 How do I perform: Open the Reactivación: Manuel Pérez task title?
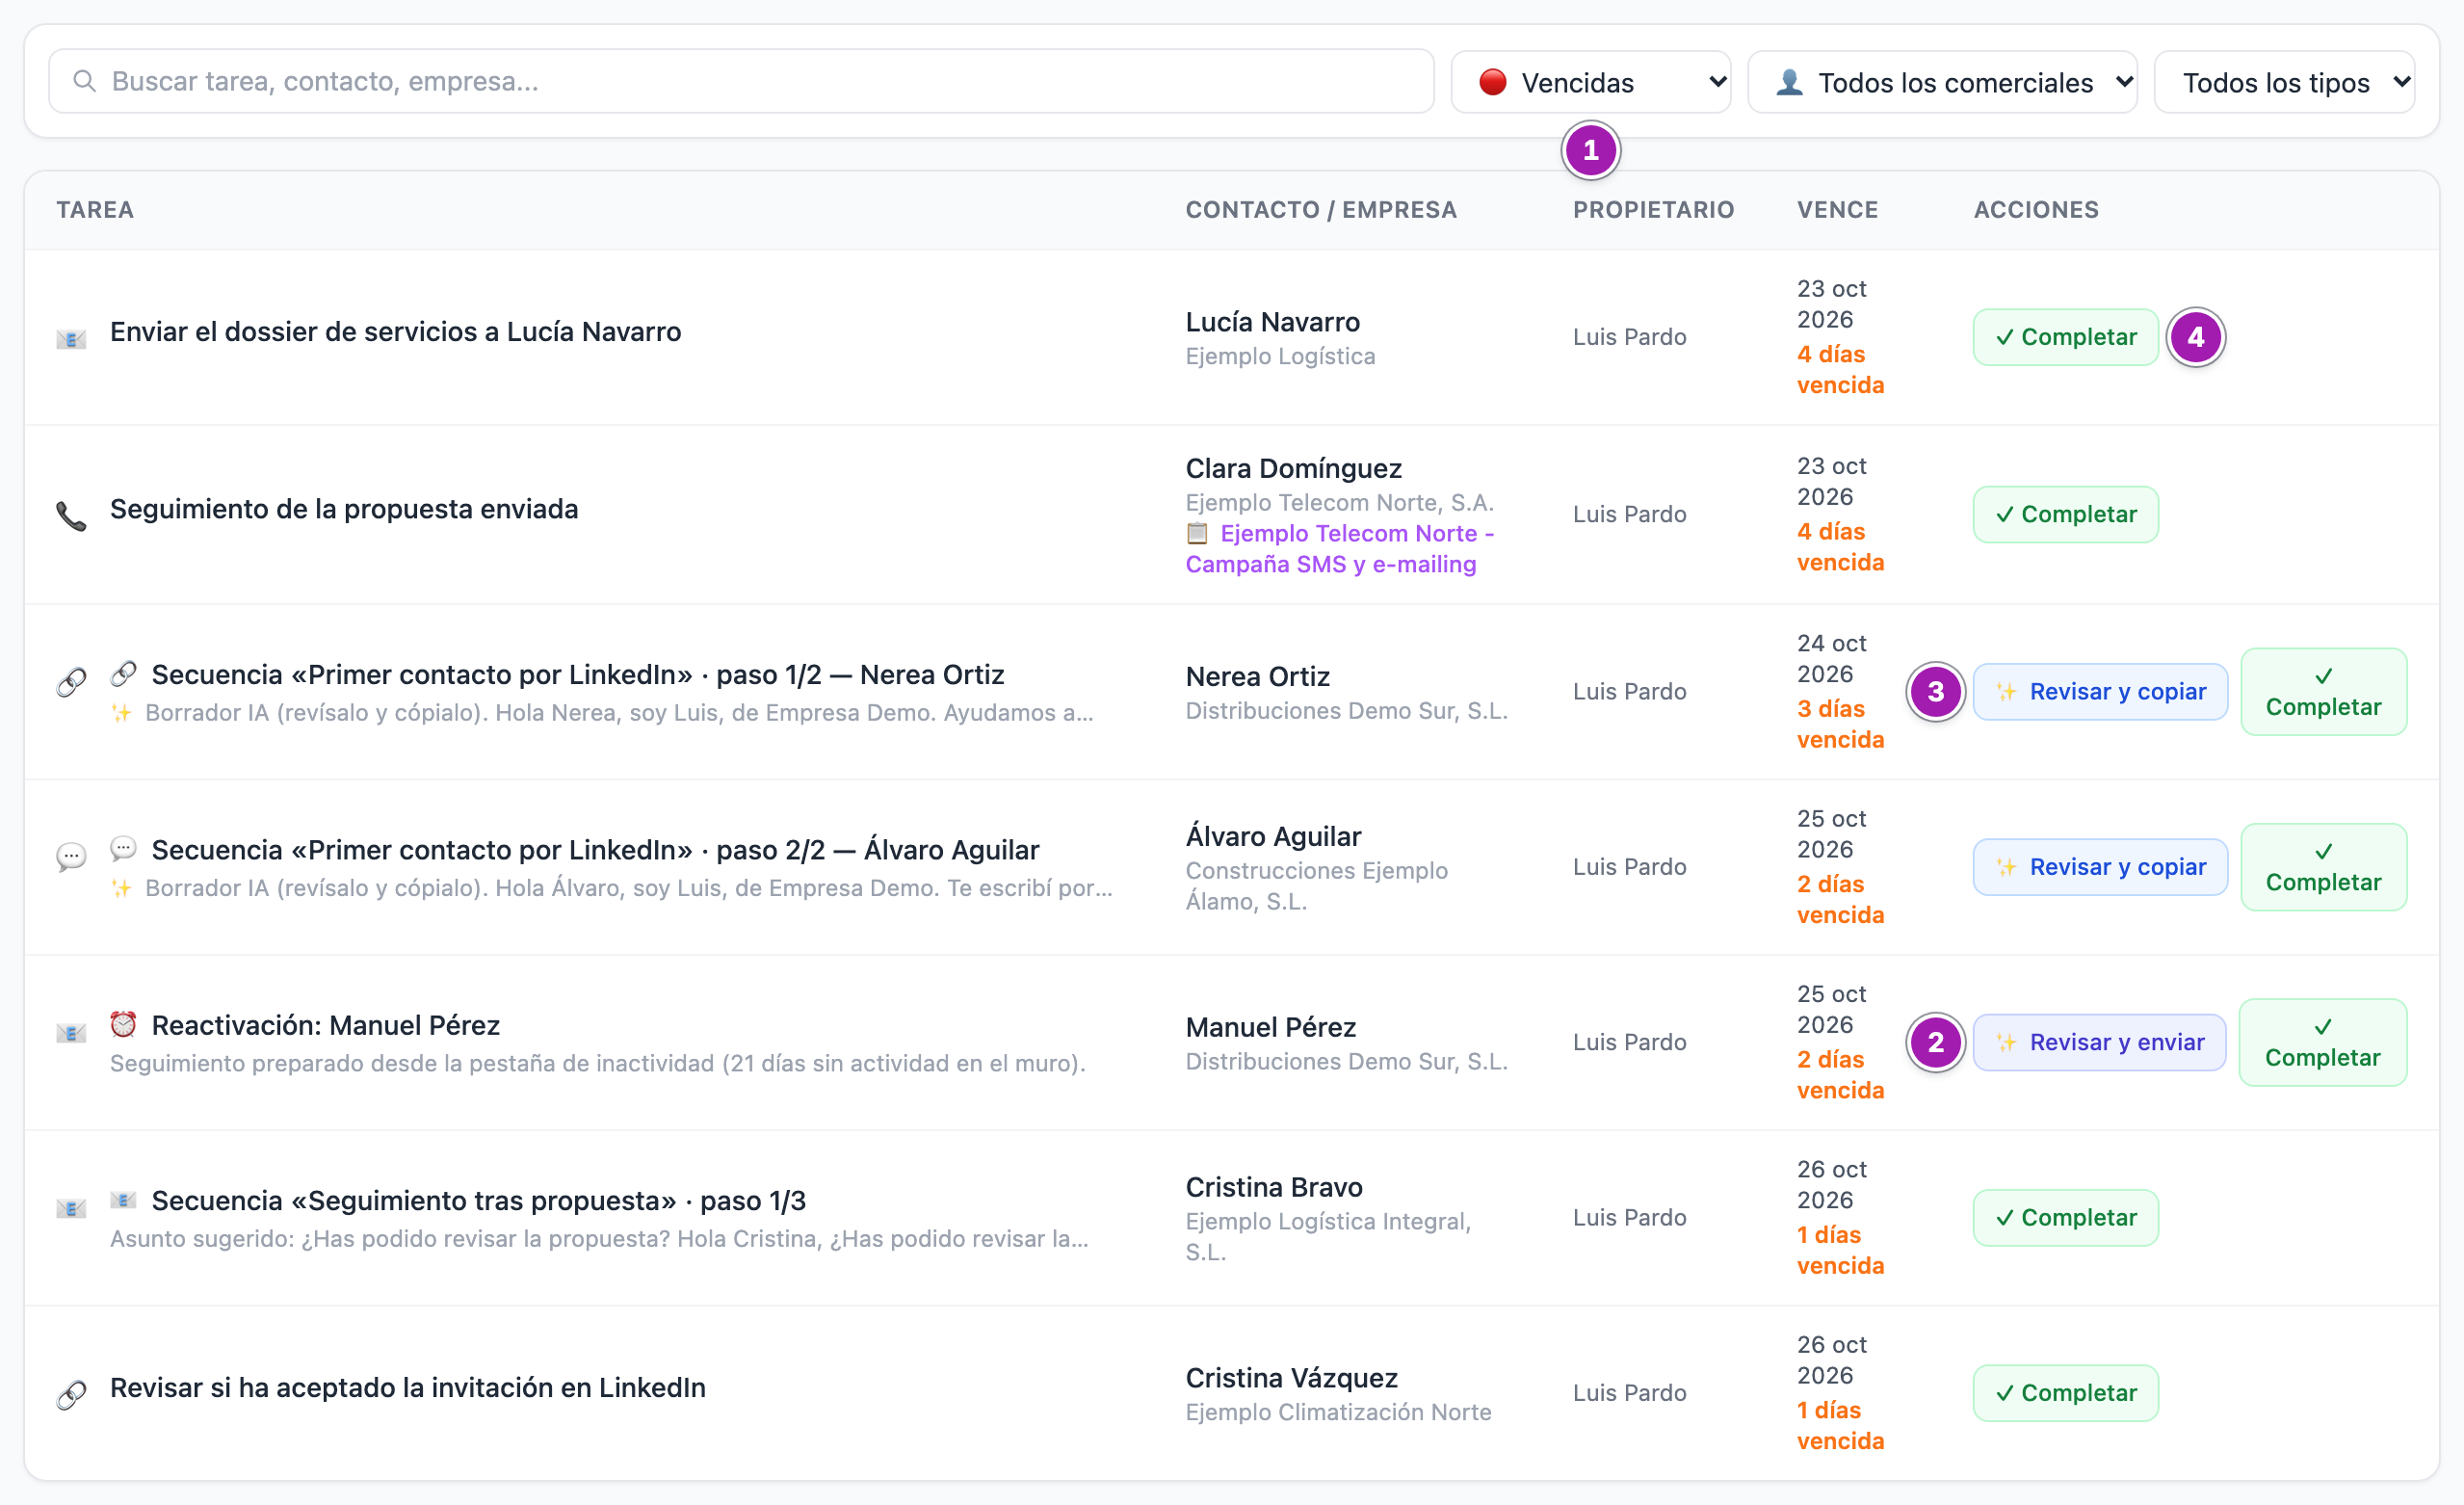point(326,1025)
